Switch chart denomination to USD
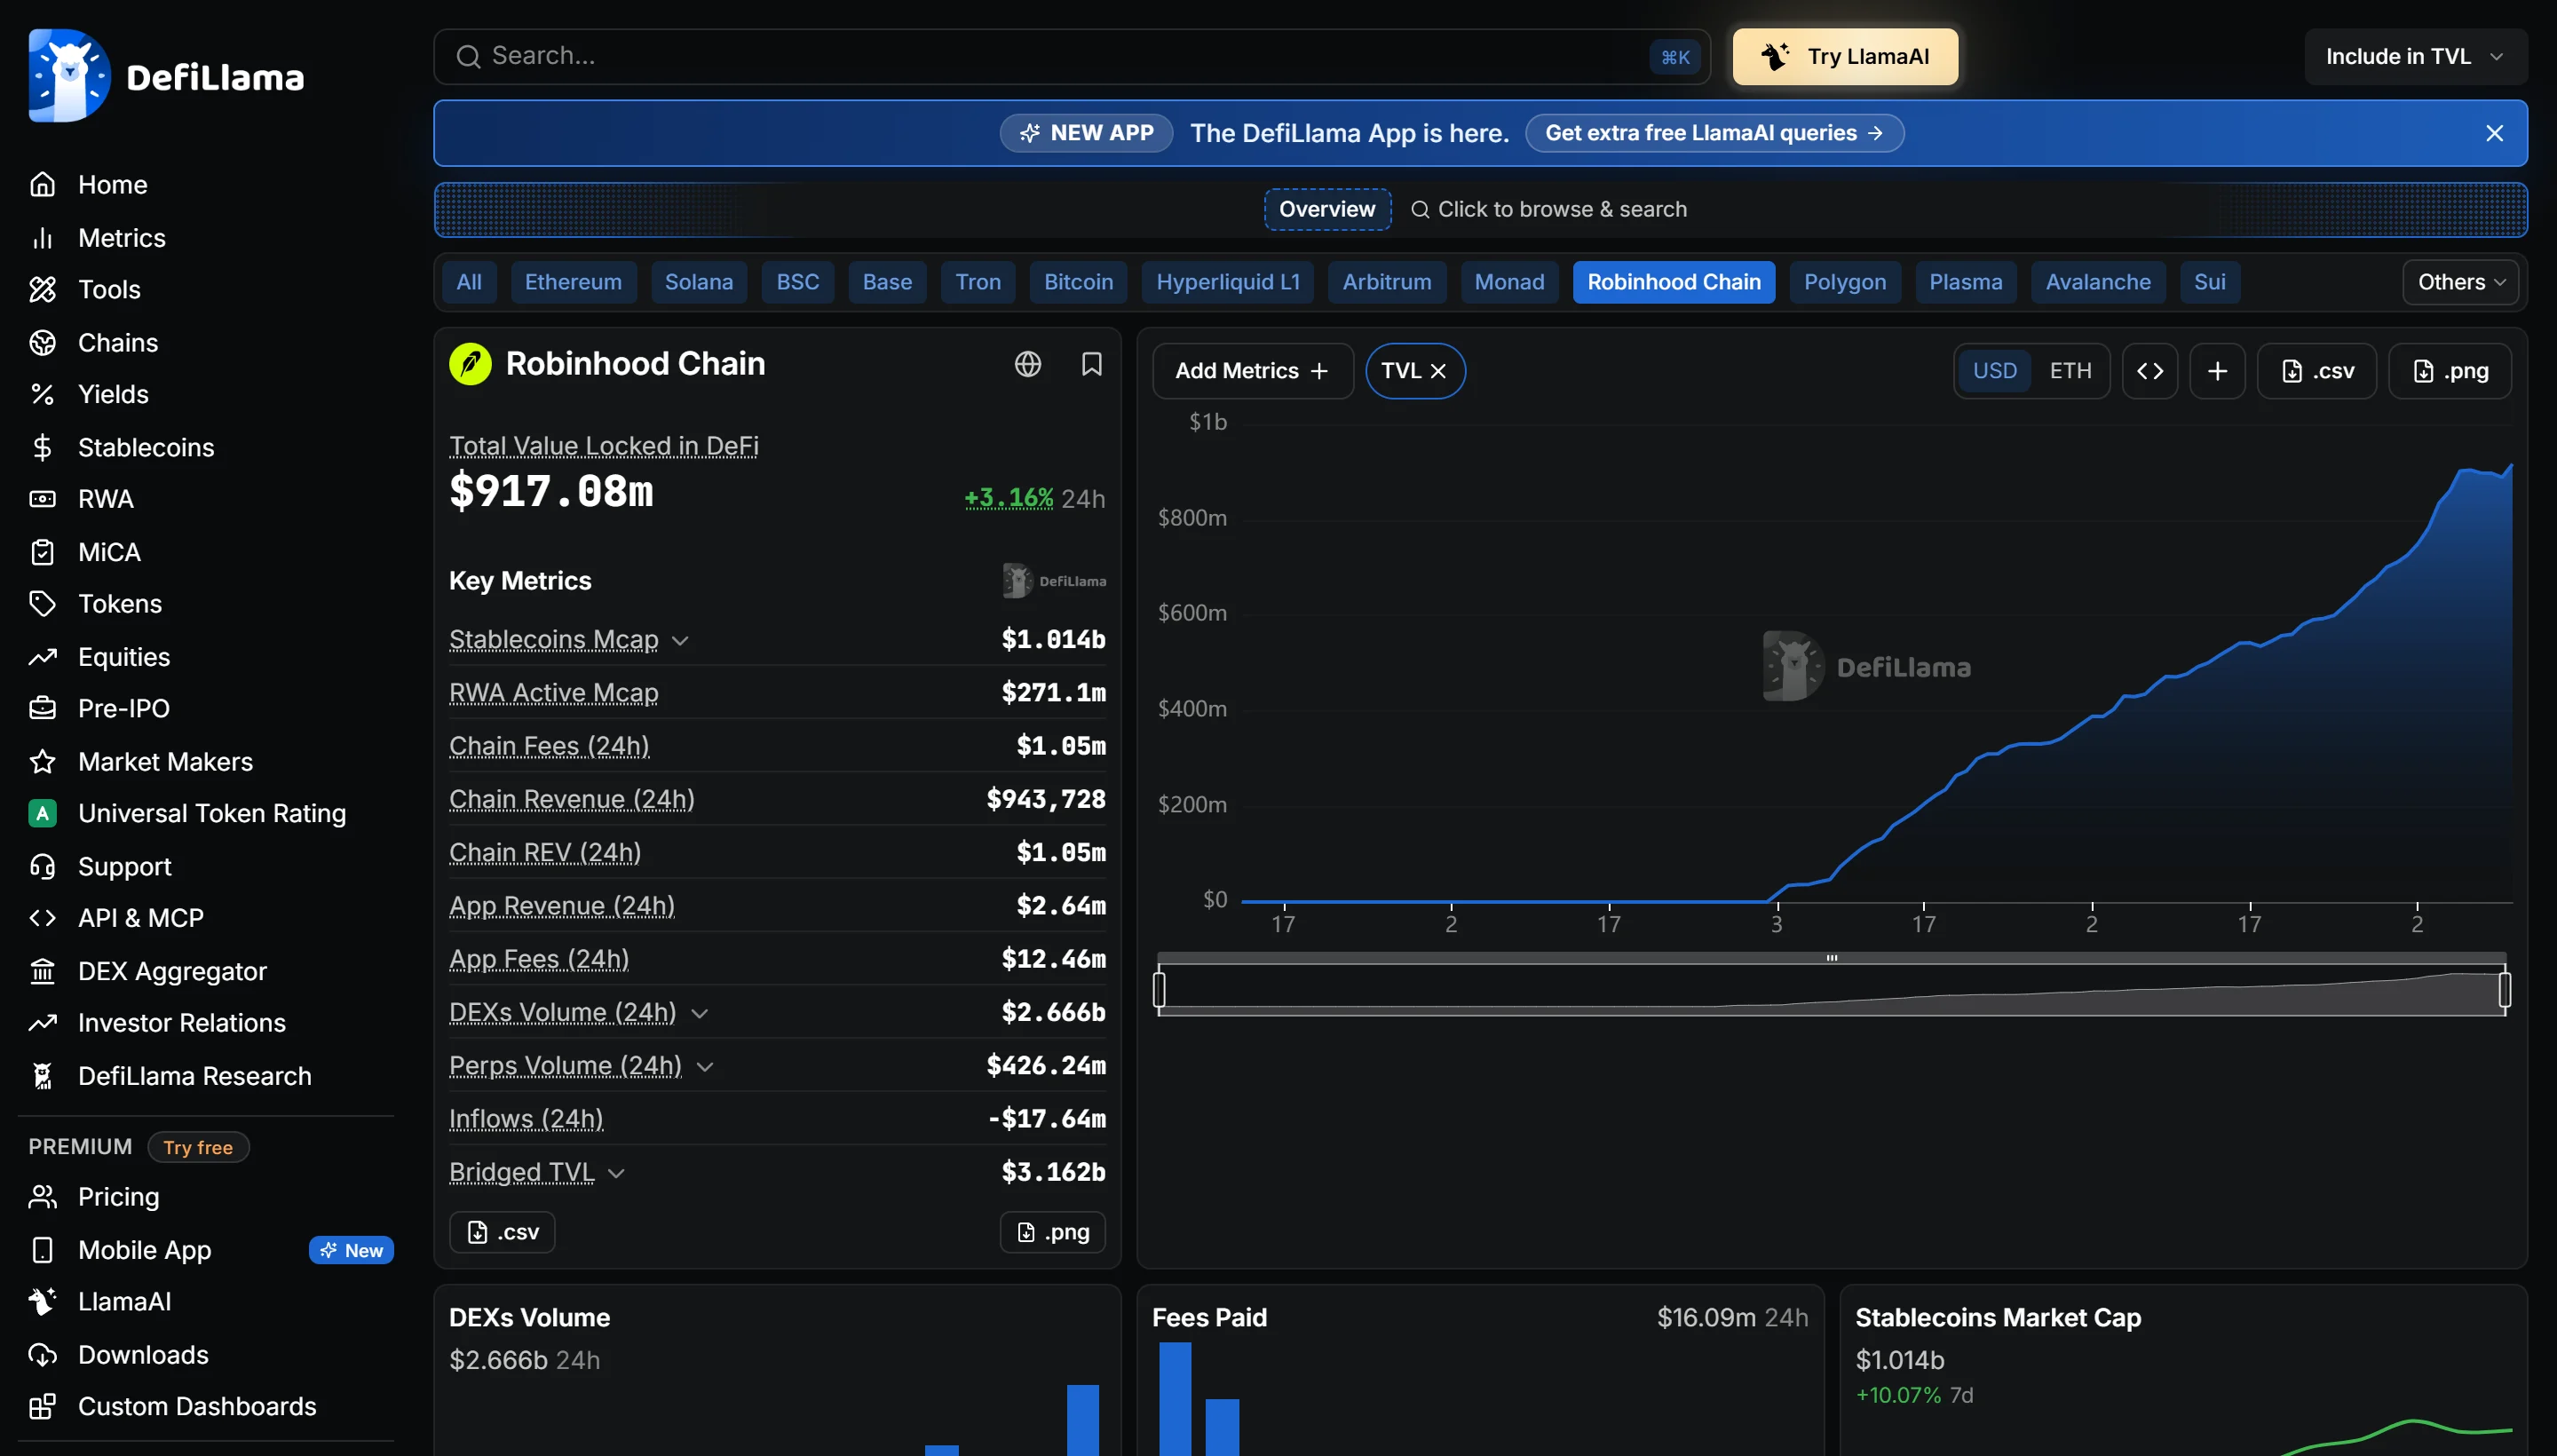Screen dimensions: 2557x1456 [1994, 371]
